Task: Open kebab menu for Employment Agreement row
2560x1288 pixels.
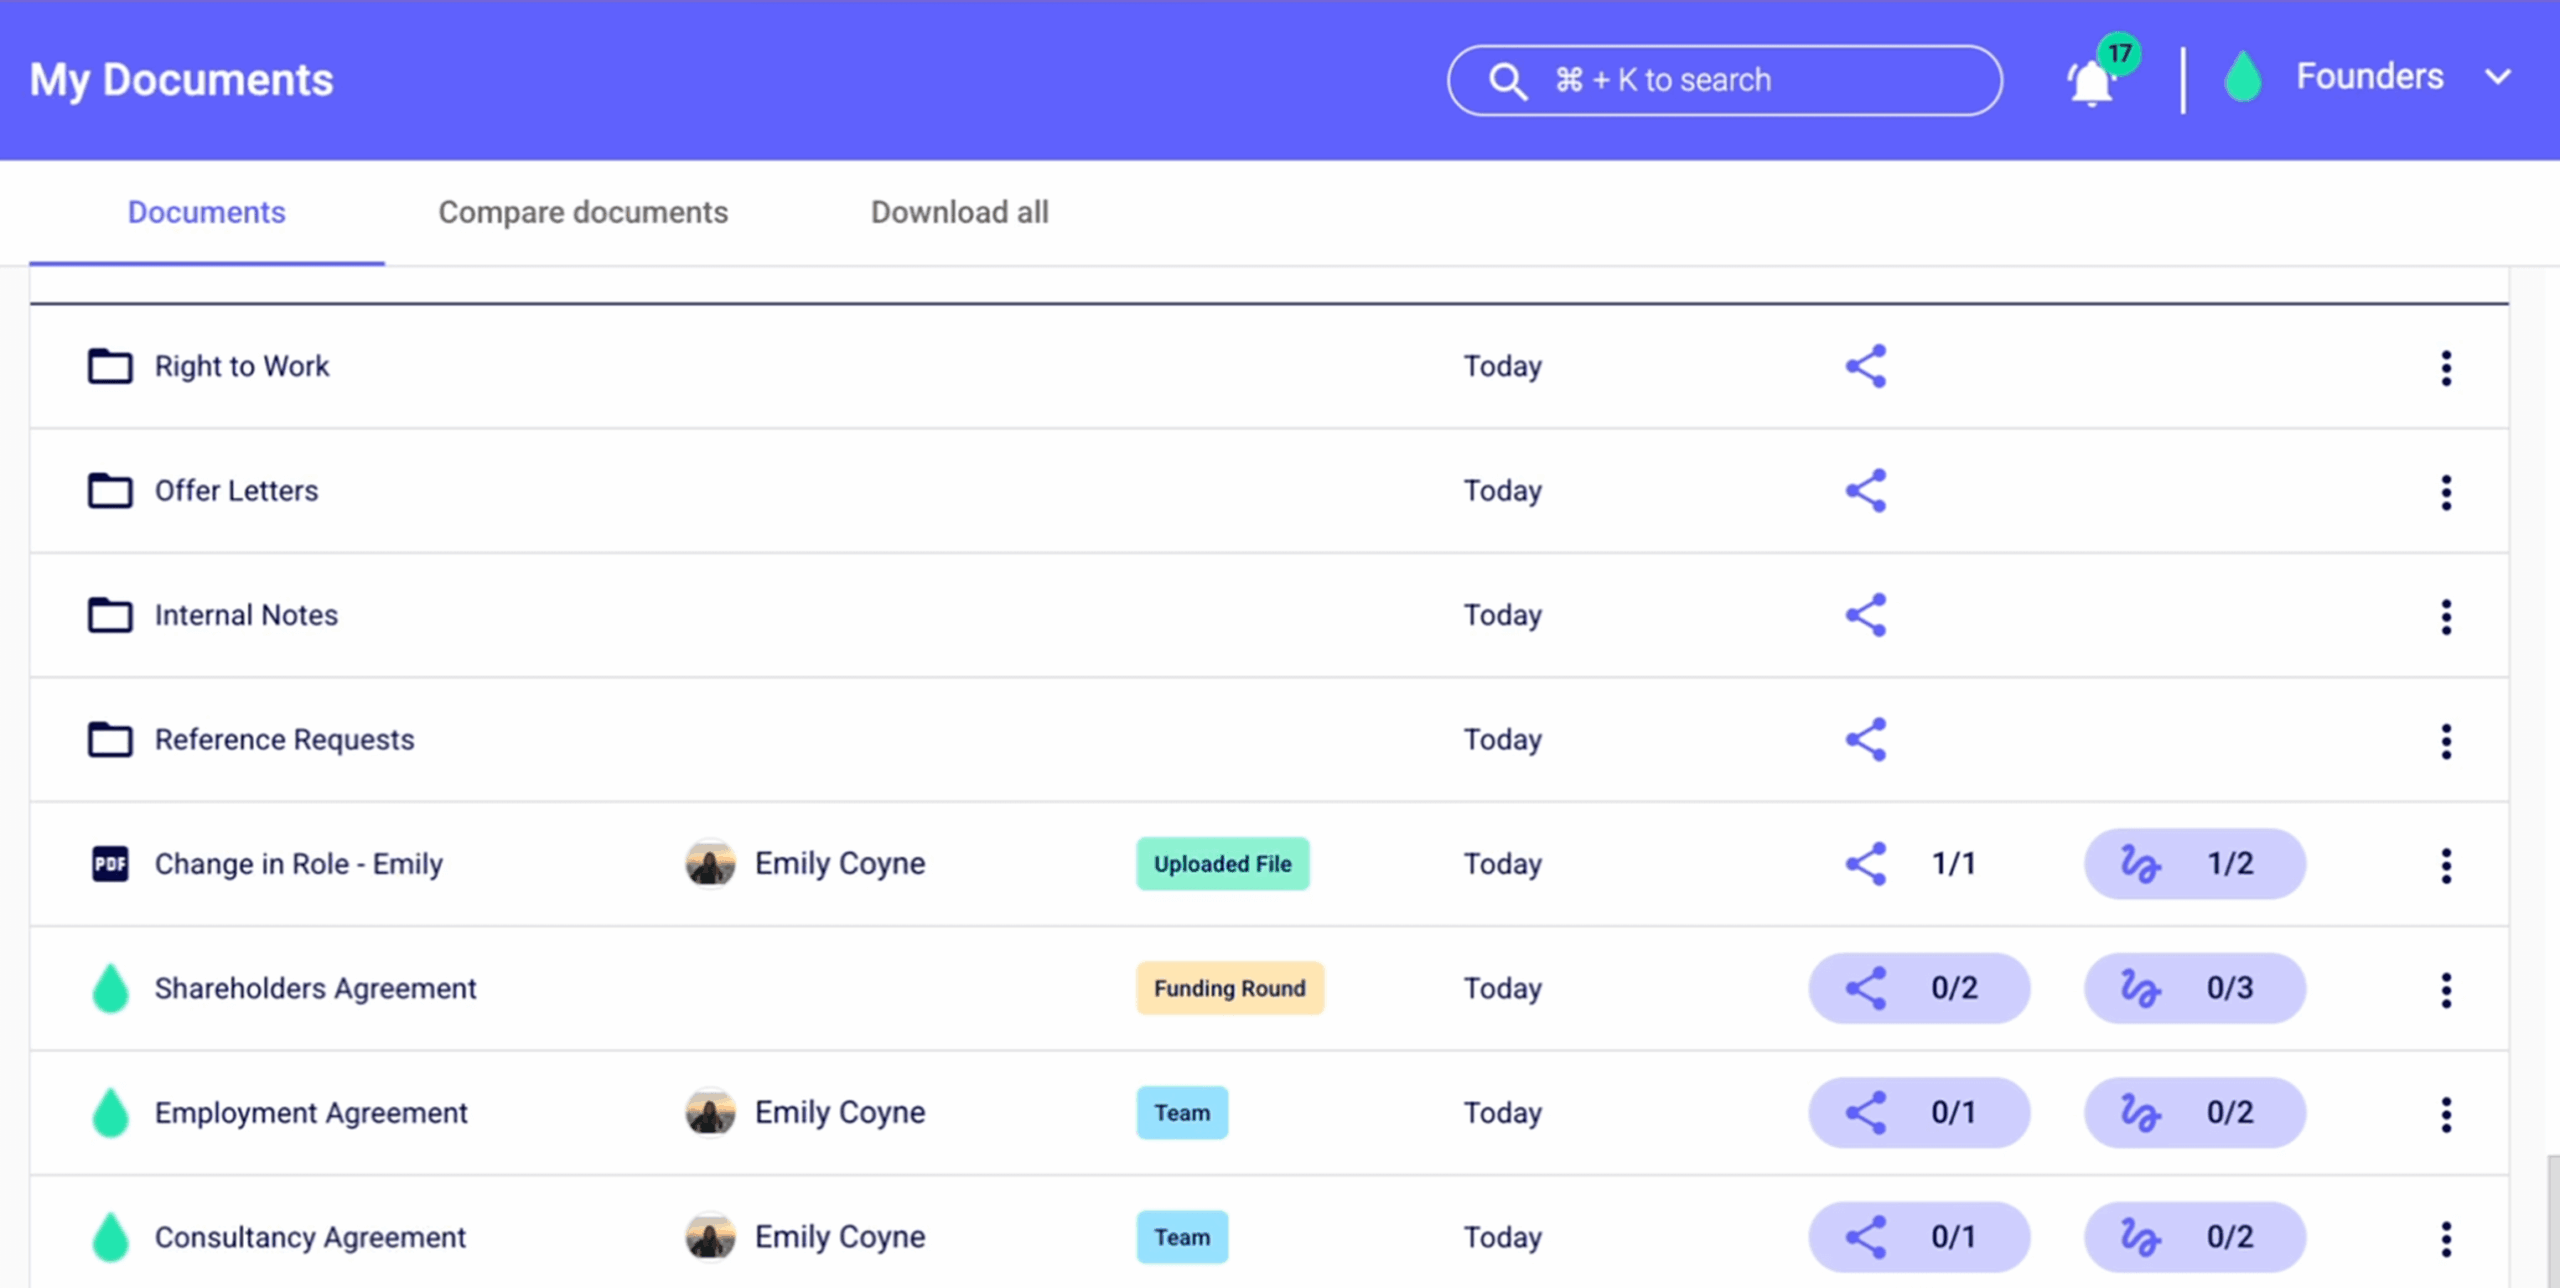Action: [x=2445, y=1114]
